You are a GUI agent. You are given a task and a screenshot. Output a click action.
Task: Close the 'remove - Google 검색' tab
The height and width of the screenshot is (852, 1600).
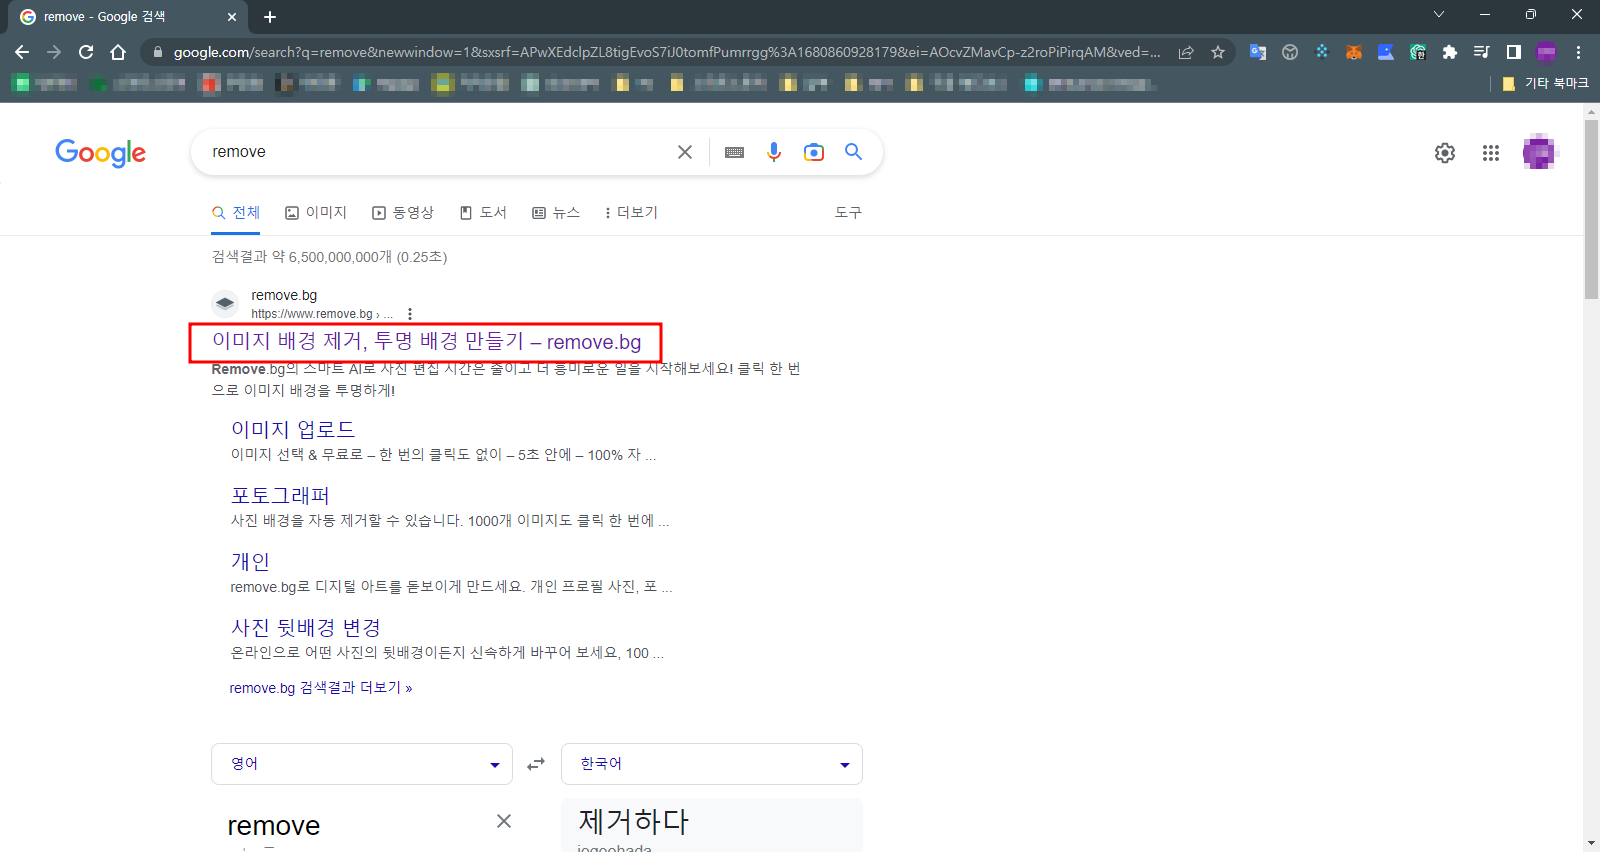click(x=232, y=17)
